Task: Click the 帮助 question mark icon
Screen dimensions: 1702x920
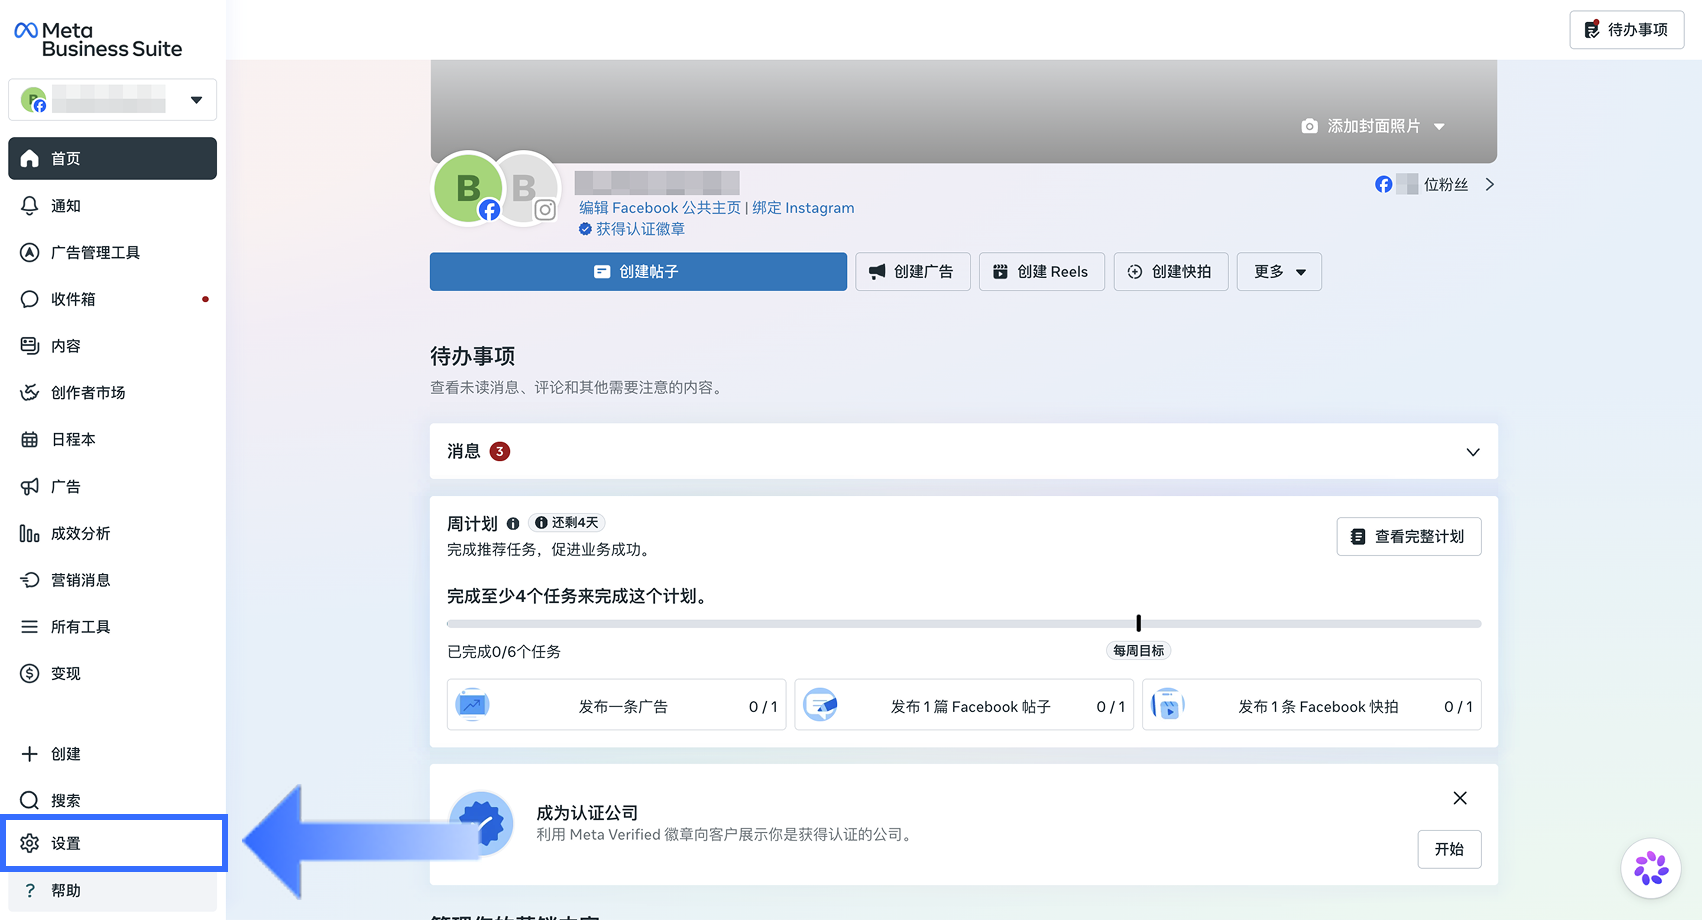Action: [x=30, y=891]
